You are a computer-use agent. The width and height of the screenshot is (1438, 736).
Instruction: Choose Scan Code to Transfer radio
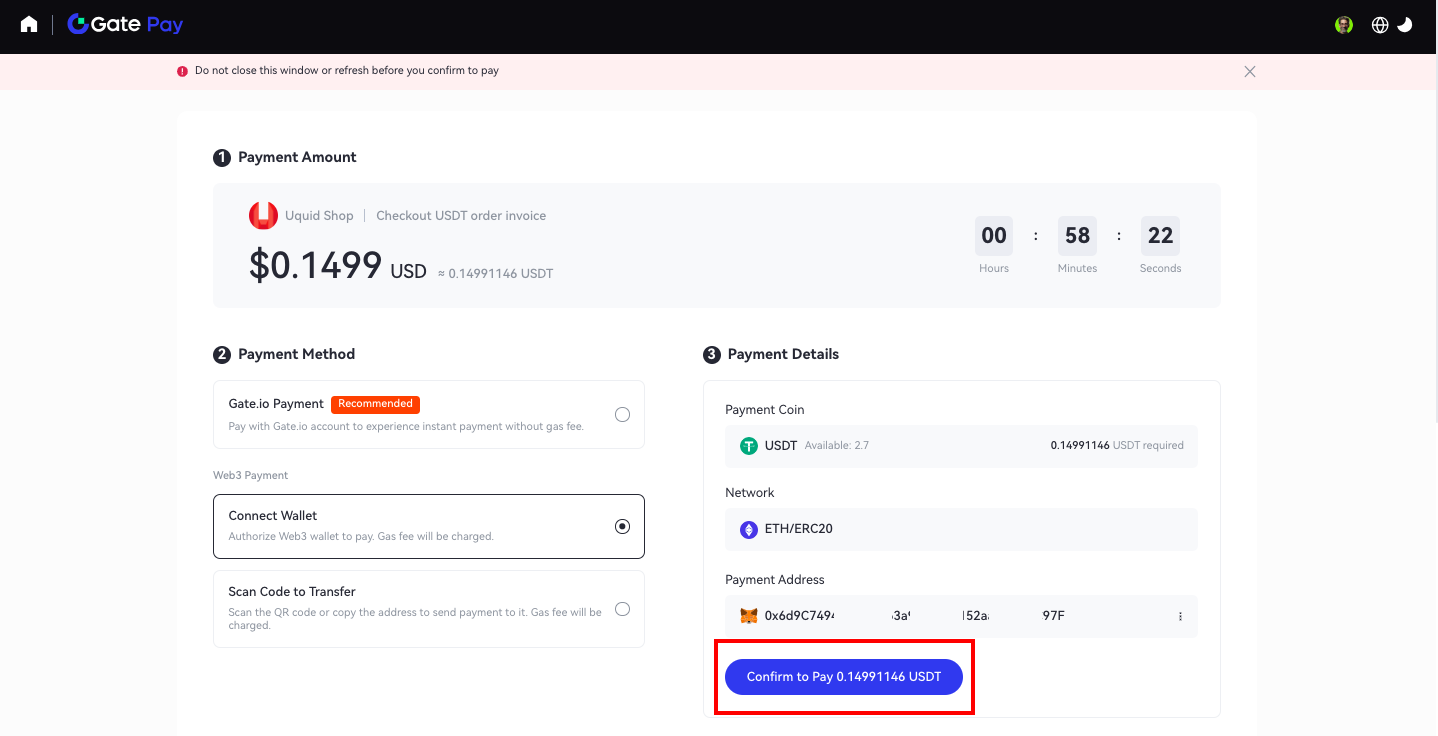(x=622, y=609)
